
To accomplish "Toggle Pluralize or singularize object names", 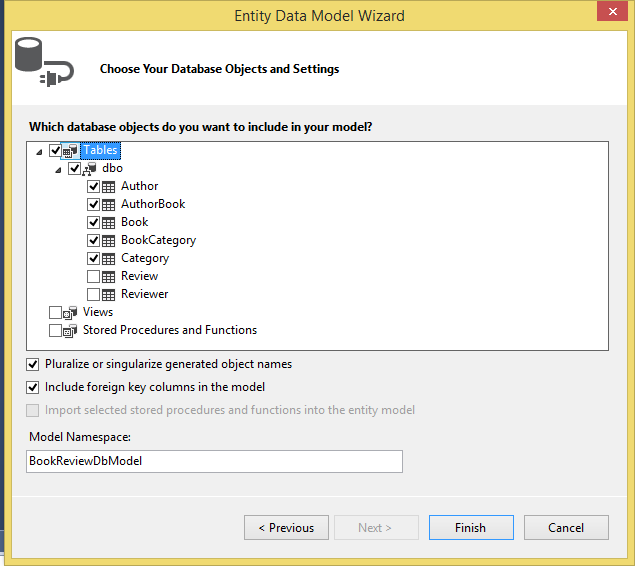I will click(32, 364).
